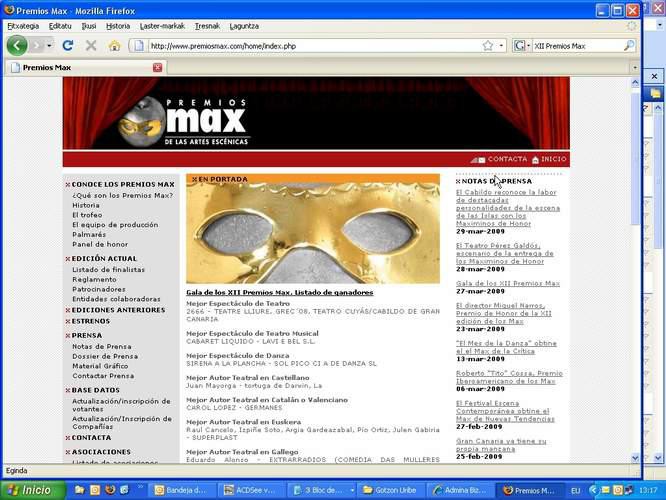The width and height of the screenshot is (666, 500).
Task: Open the Fitxategia menu
Action: (x=23, y=26)
